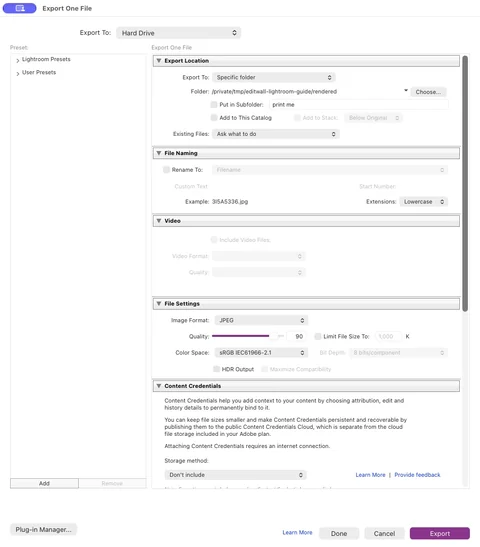The width and height of the screenshot is (480, 547).
Task: Open the Extensions Lowercase dropdown
Action: (423, 202)
